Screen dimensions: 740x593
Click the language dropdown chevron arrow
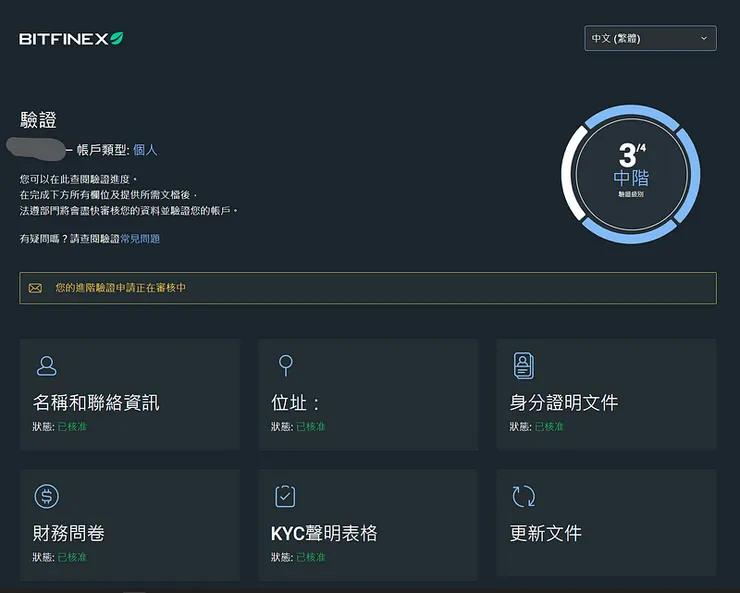[x=704, y=38]
